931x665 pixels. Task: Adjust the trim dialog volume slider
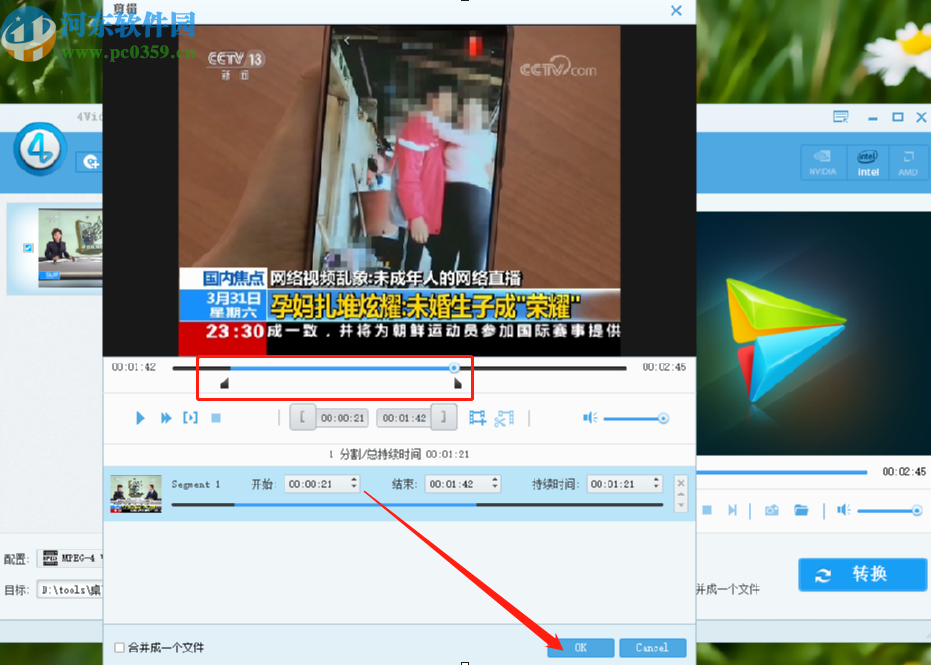(636, 419)
